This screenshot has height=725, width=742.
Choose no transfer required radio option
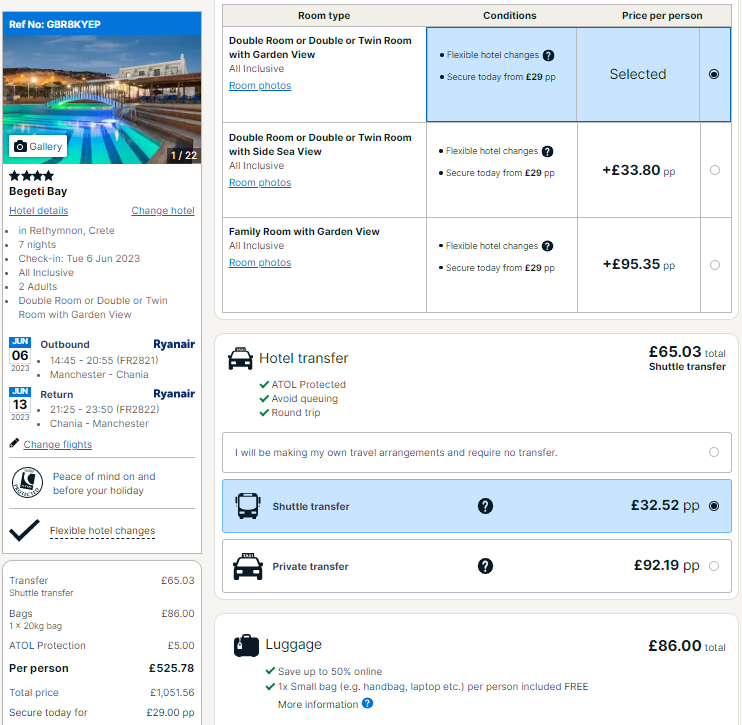tap(714, 452)
